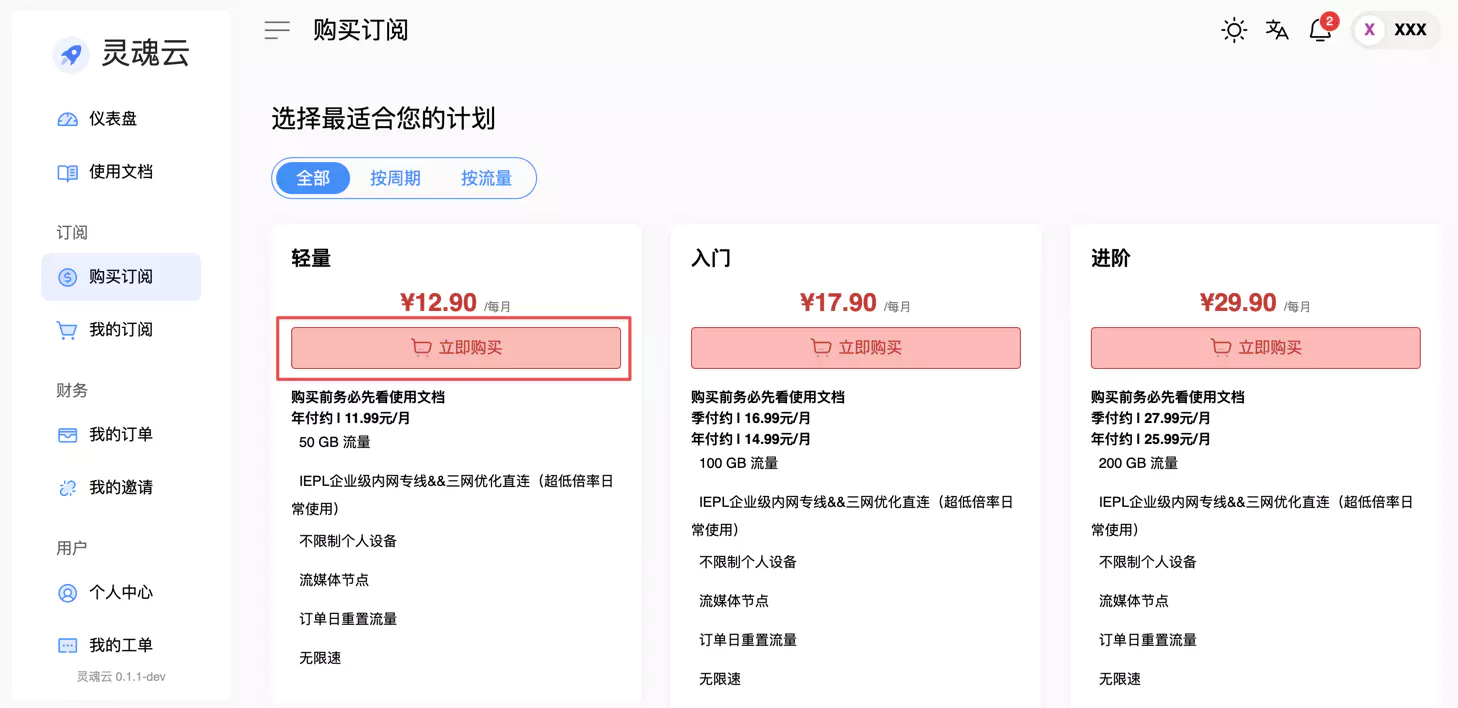Screen dimensions: 1458x708
Task: Click the 灵魂云 rocket logo icon
Action: 71,55
